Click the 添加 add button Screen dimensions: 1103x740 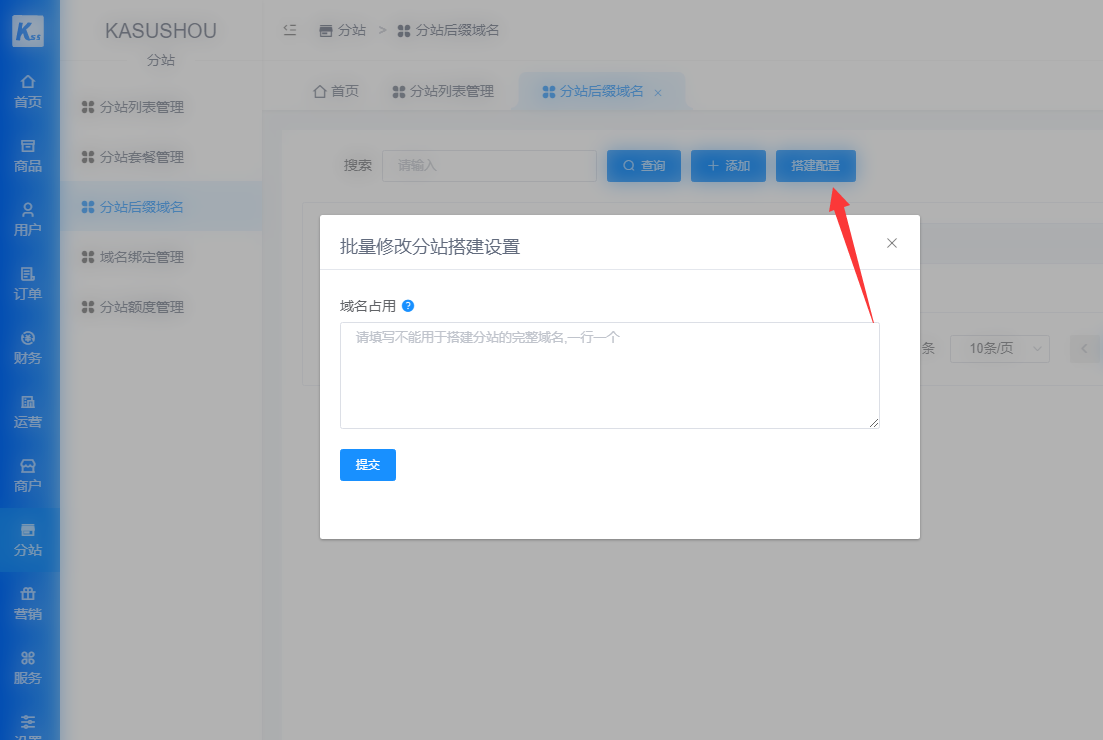[728, 166]
